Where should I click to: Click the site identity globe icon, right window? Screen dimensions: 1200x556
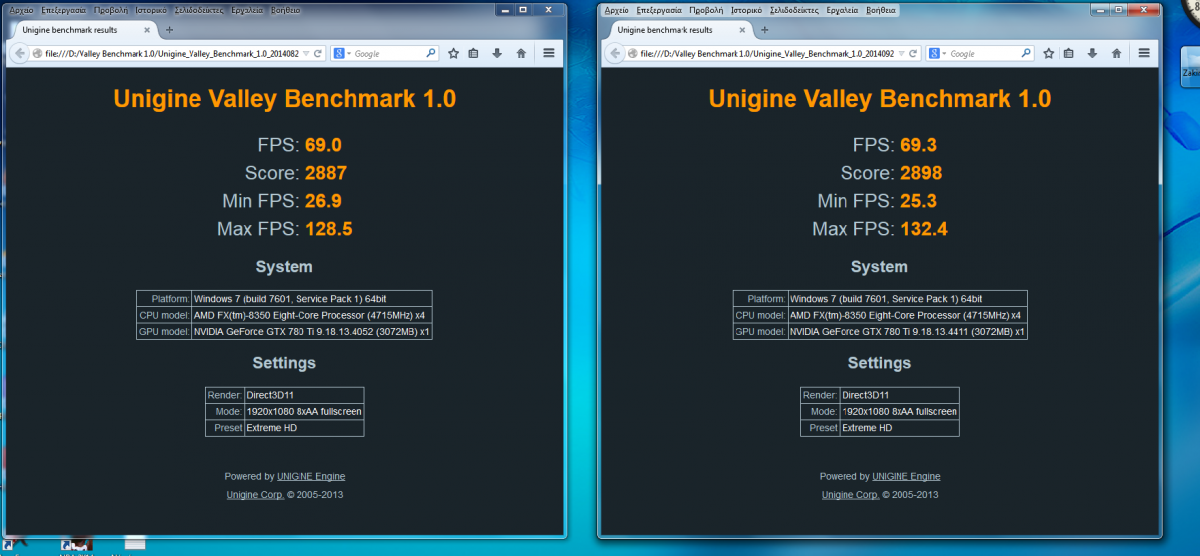(x=633, y=53)
